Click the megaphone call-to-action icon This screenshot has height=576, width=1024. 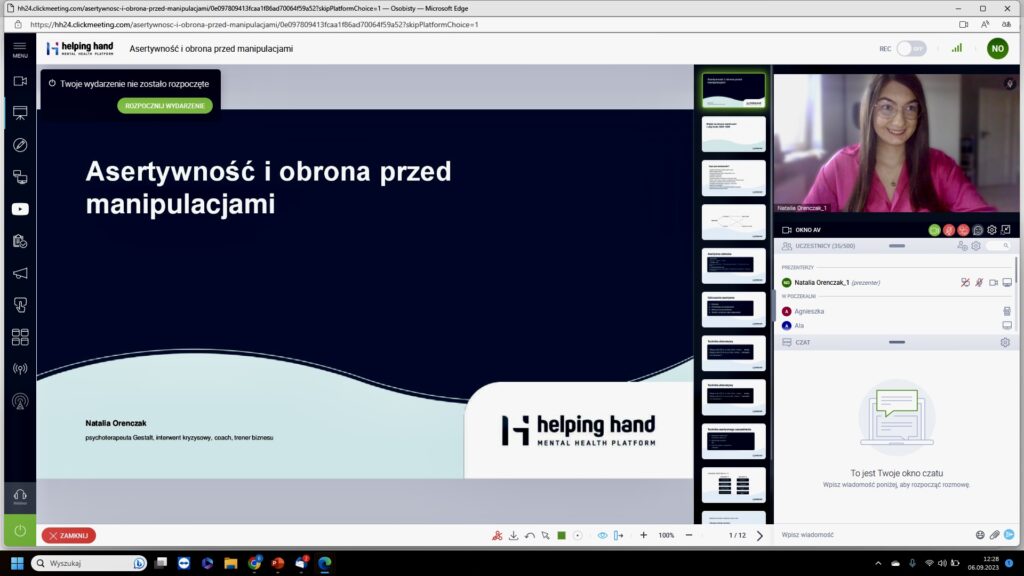20,273
